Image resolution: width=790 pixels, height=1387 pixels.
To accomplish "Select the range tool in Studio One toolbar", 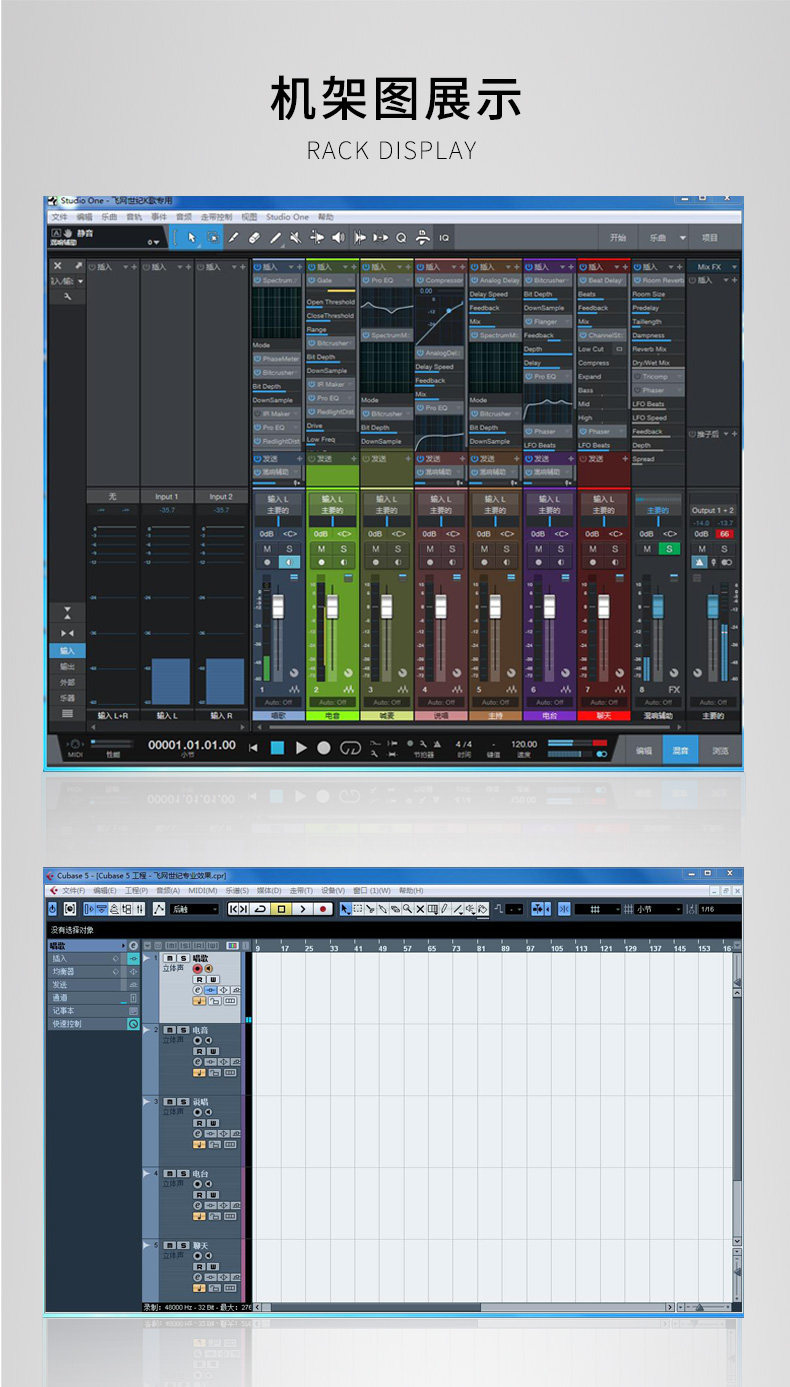I will pos(213,237).
